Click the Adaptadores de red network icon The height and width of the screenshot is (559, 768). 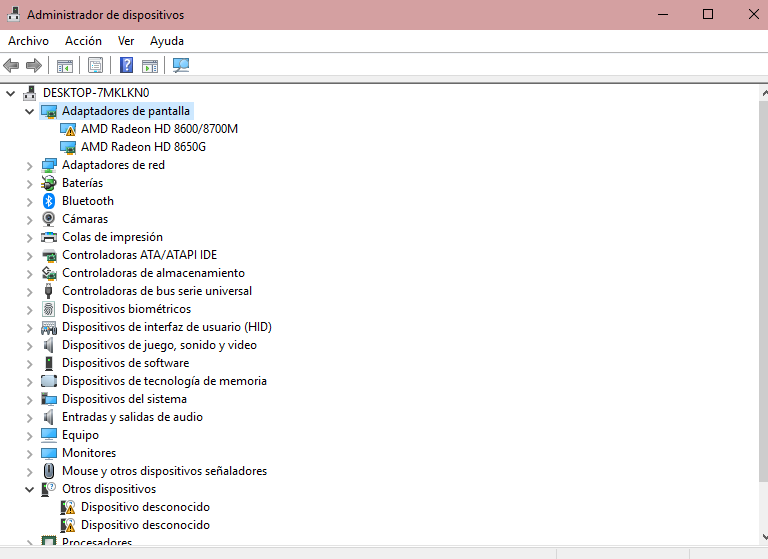click(x=49, y=165)
